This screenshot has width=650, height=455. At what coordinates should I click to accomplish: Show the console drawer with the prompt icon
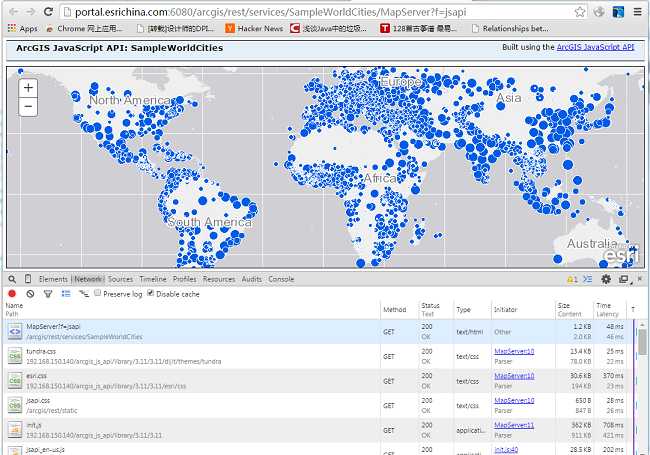pos(587,279)
